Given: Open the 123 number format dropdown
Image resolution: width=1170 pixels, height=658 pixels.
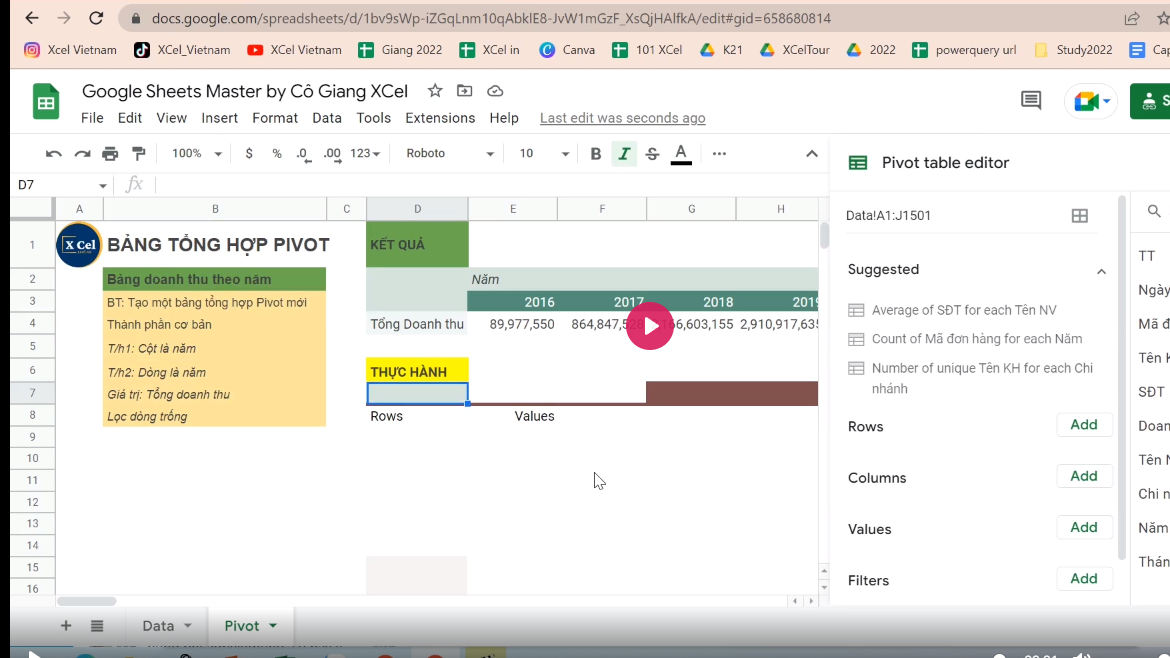Looking at the screenshot, I should (x=365, y=154).
